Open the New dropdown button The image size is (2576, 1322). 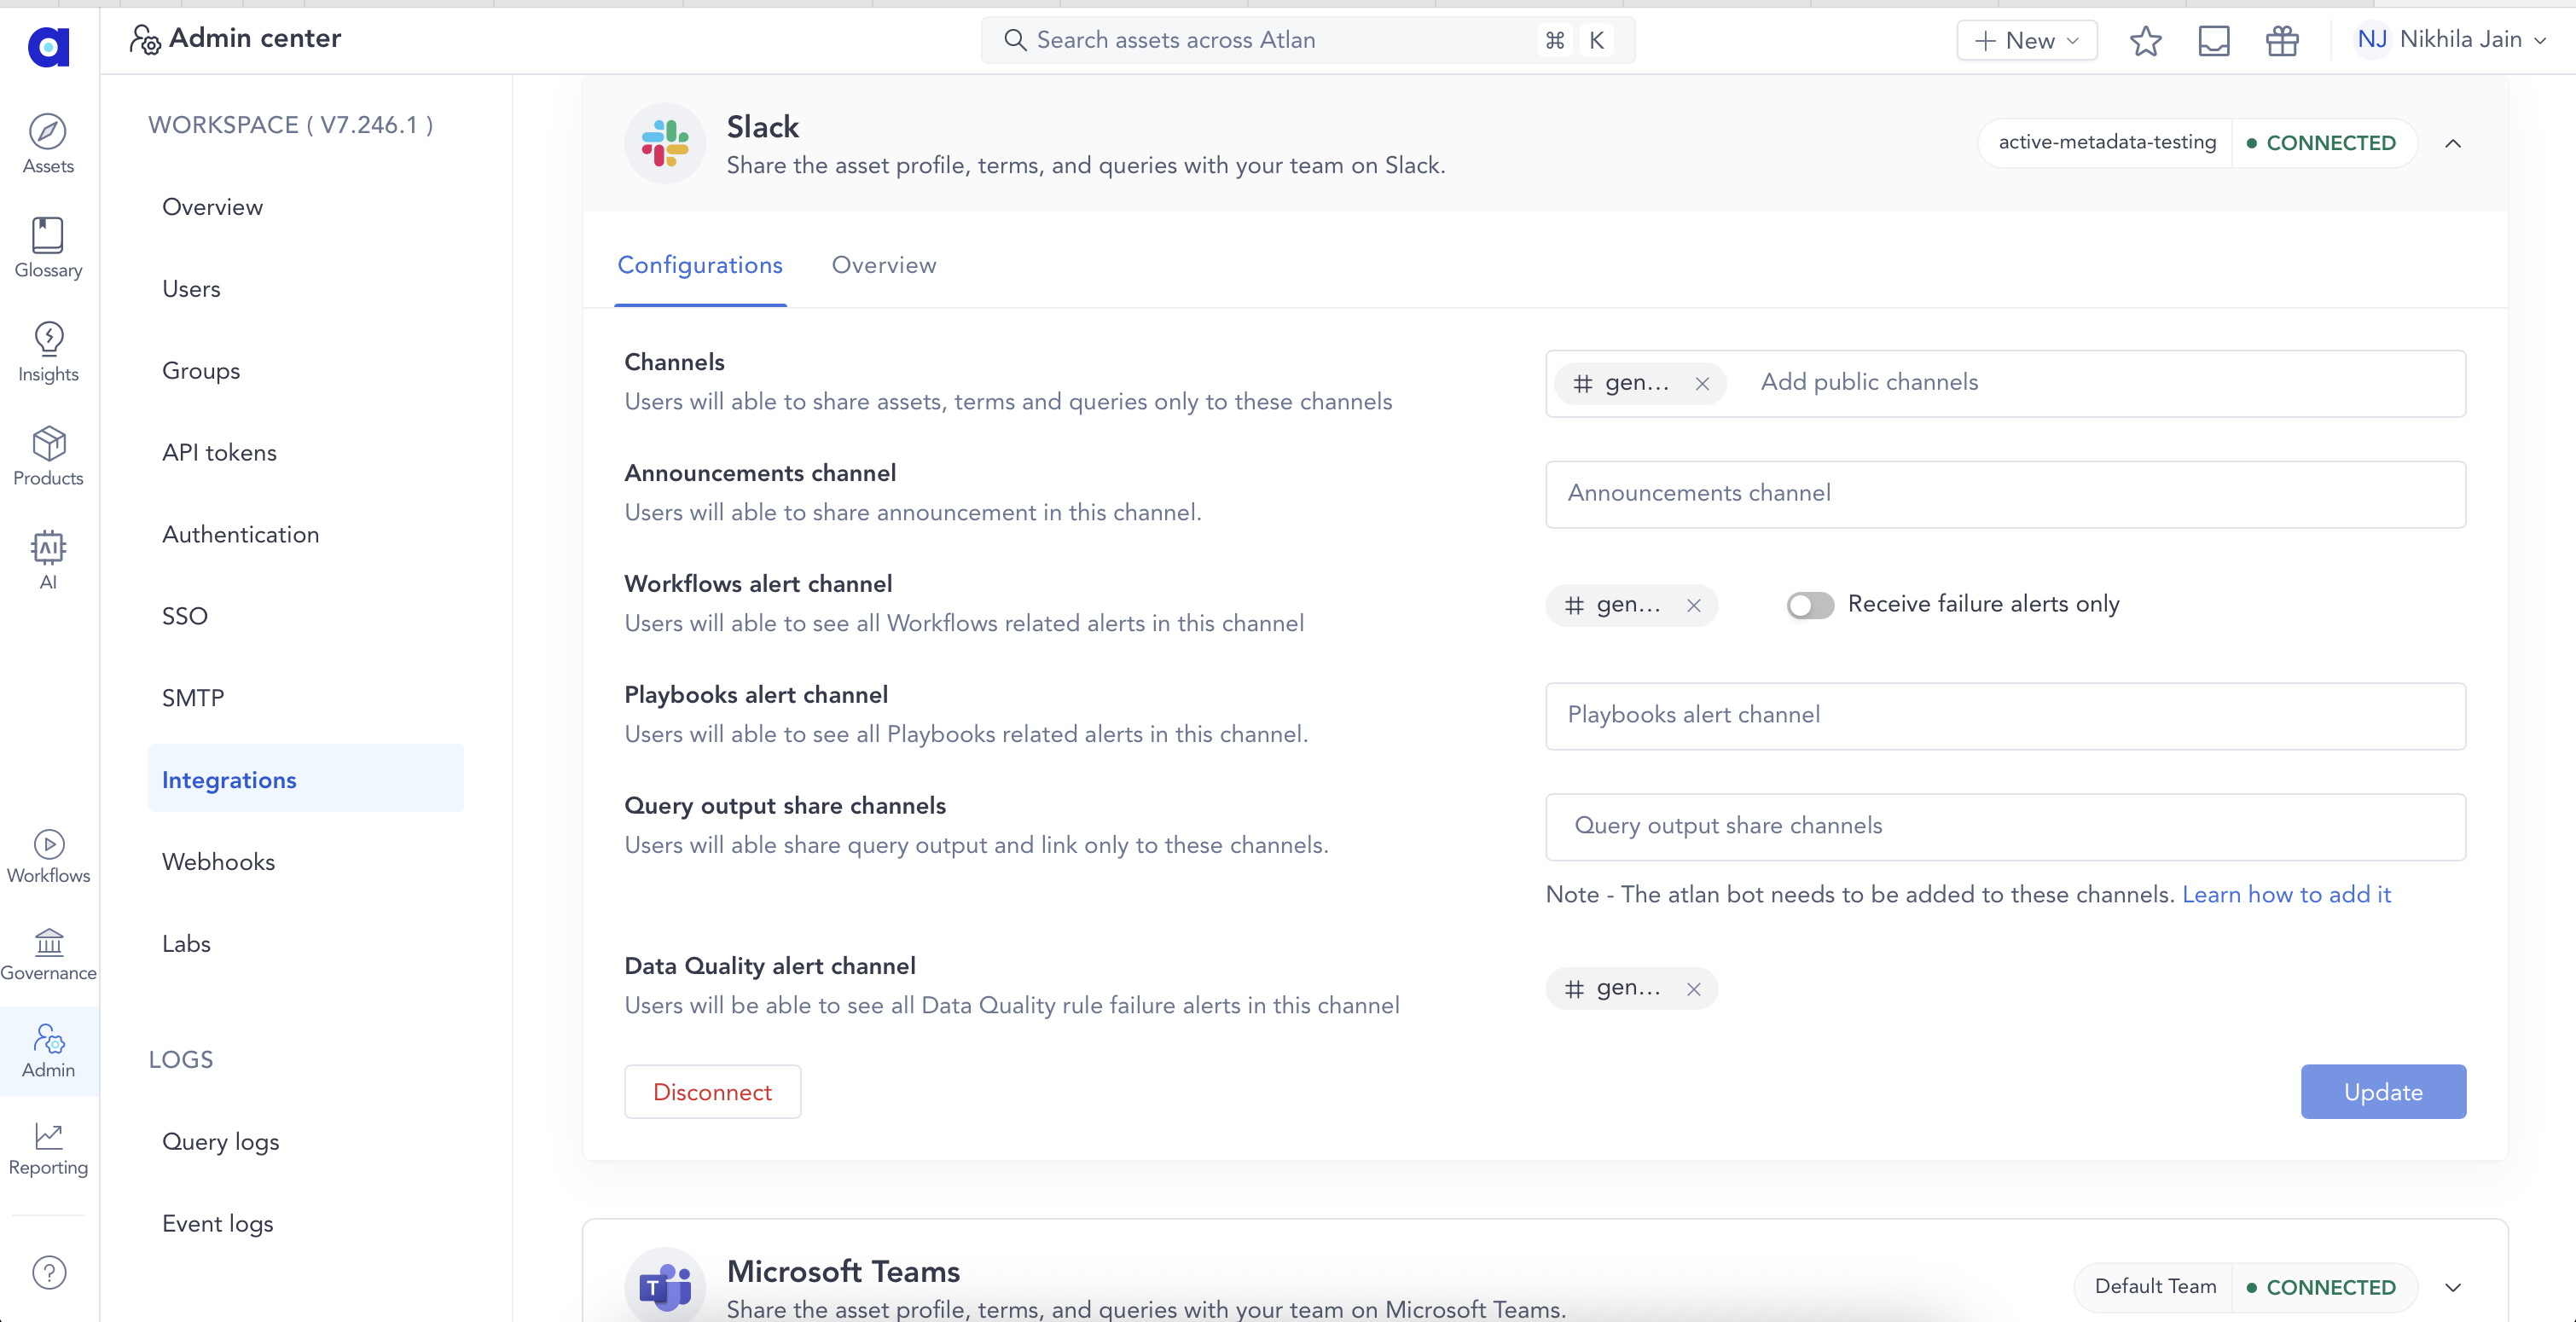point(2026,41)
